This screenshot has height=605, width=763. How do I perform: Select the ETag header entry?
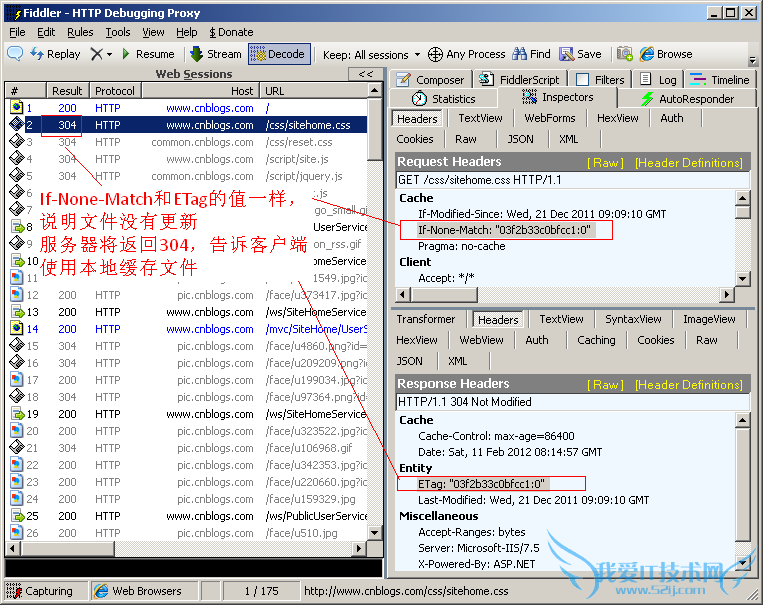click(x=481, y=484)
